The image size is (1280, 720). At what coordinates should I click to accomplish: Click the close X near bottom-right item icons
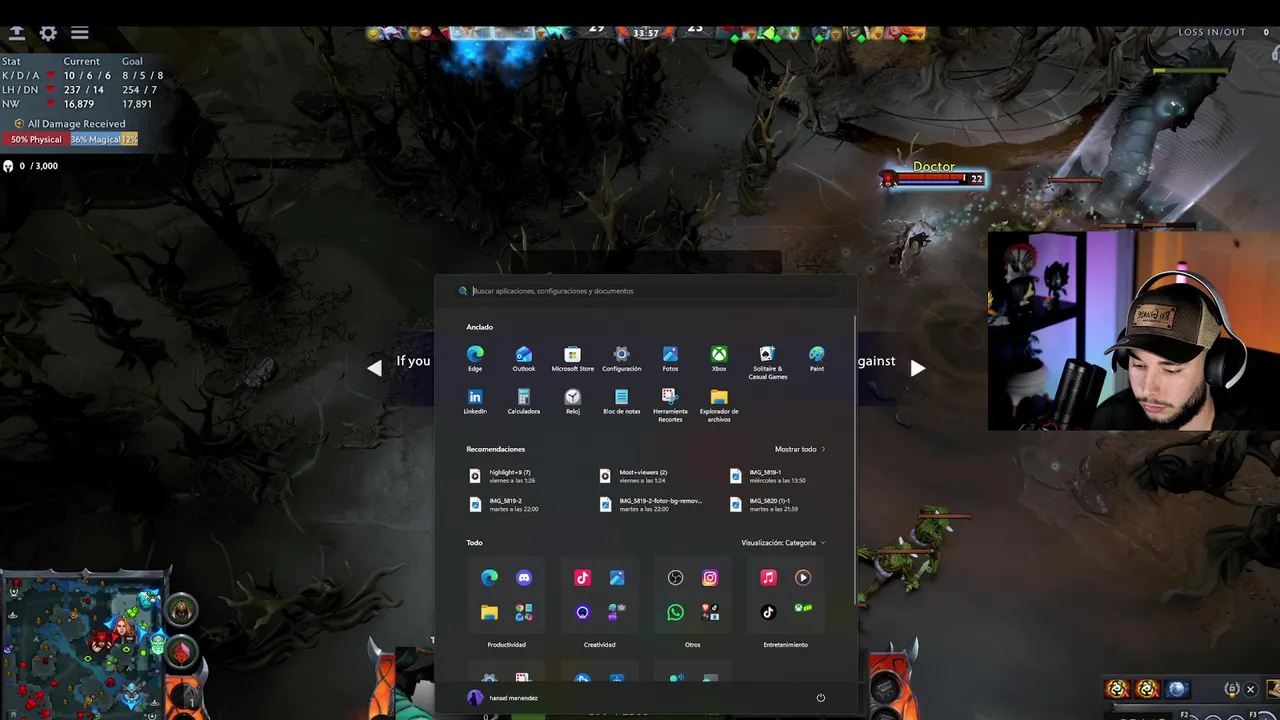1250,689
